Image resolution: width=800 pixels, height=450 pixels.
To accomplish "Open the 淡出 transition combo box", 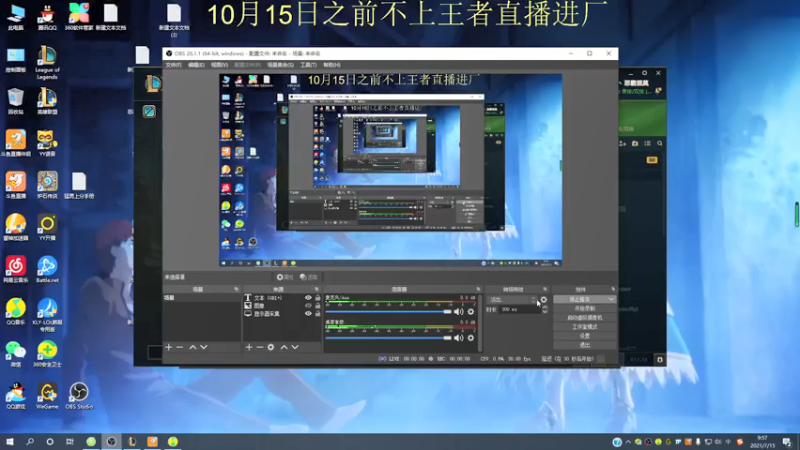I will pyautogui.click(x=512, y=300).
